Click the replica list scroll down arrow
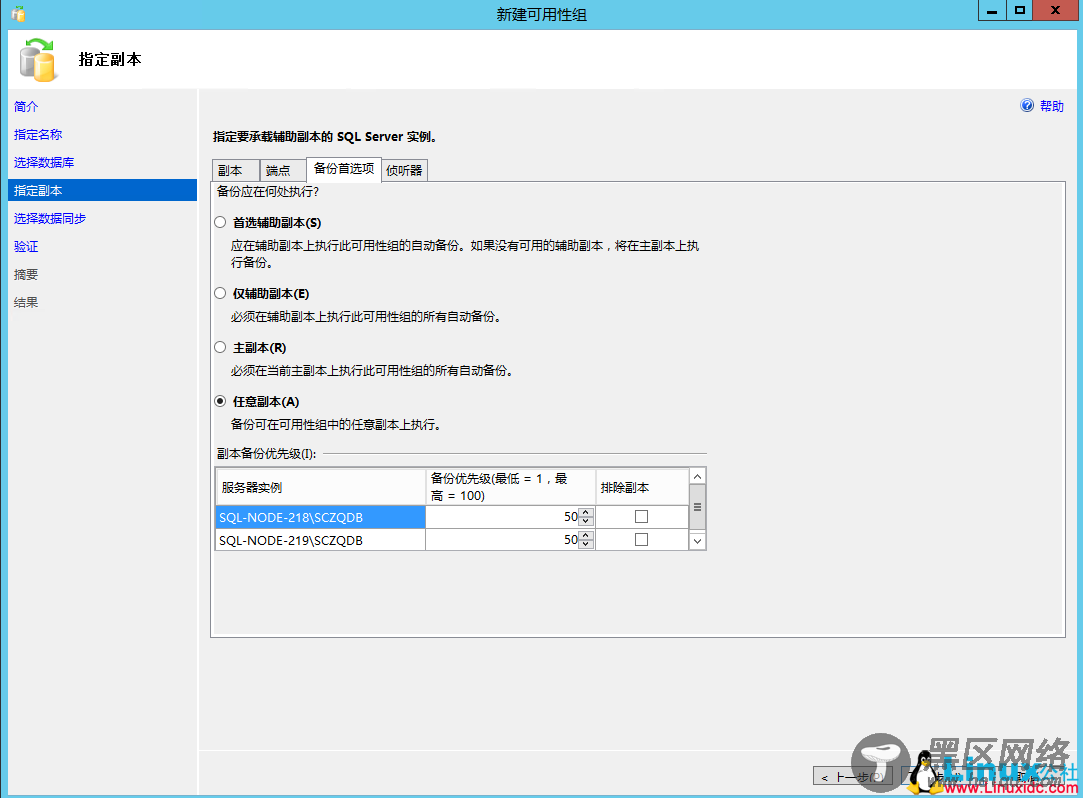 coord(698,541)
